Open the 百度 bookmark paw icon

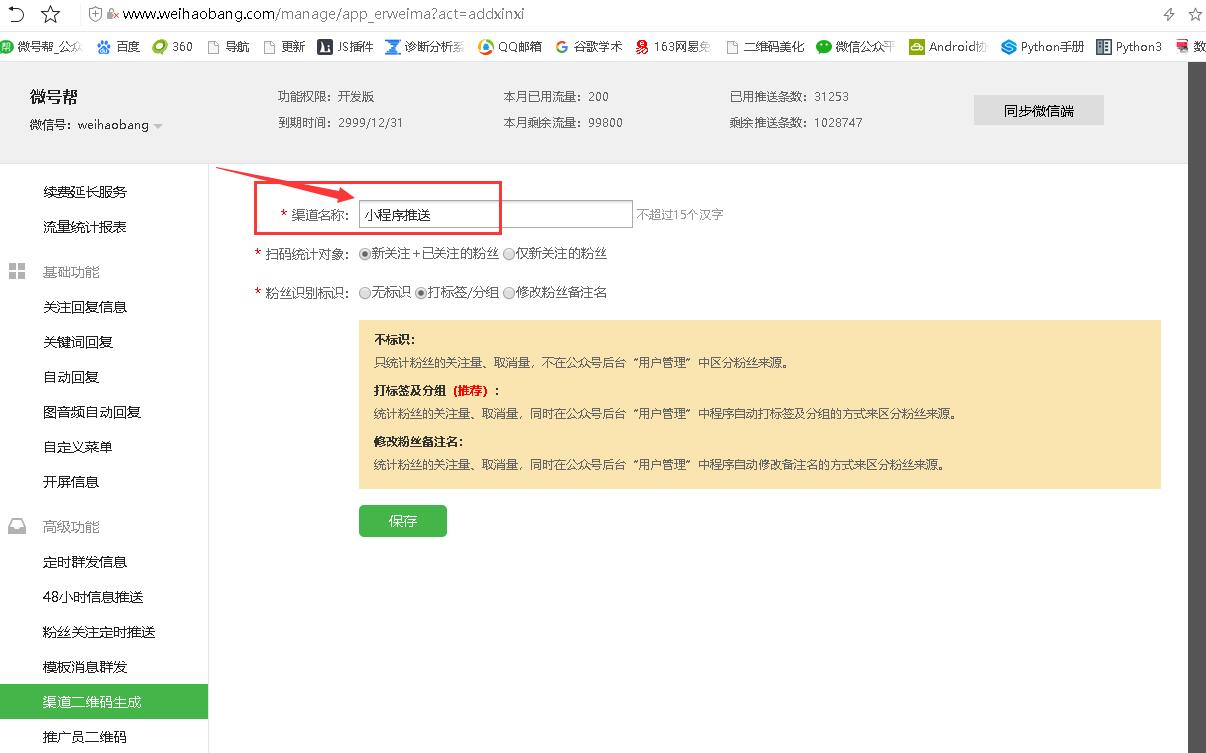104,47
